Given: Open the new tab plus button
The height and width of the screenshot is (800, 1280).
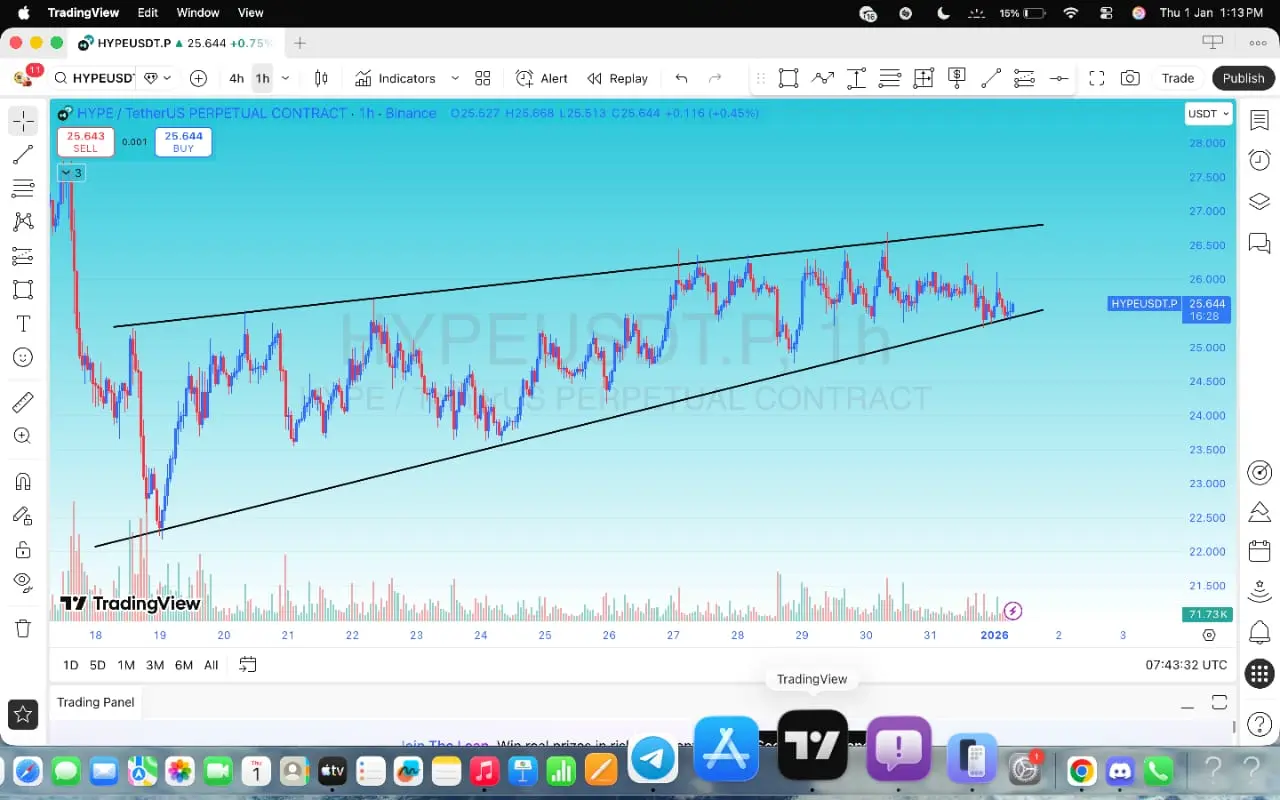Looking at the screenshot, I should click(x=300, y=43).
